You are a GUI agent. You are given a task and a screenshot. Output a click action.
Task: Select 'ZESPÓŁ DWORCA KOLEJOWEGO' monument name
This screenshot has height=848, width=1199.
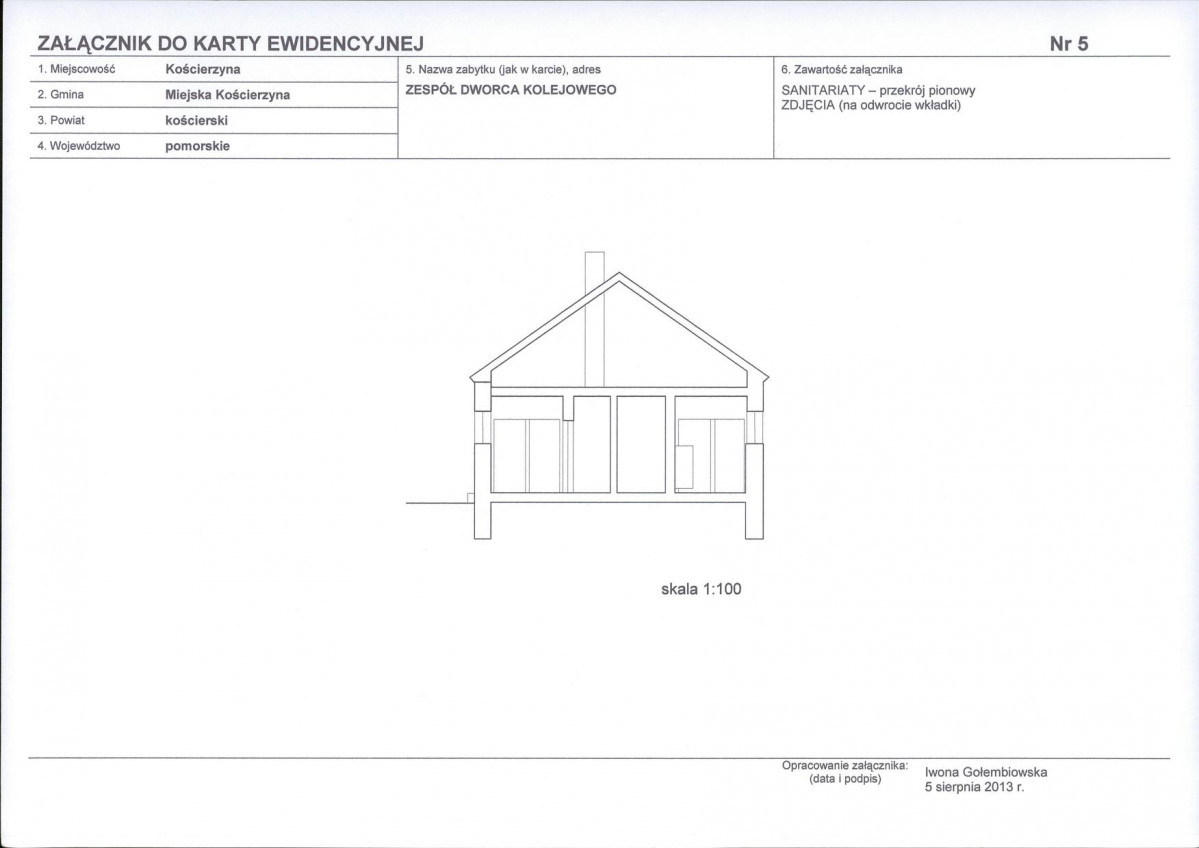point(510,89)
